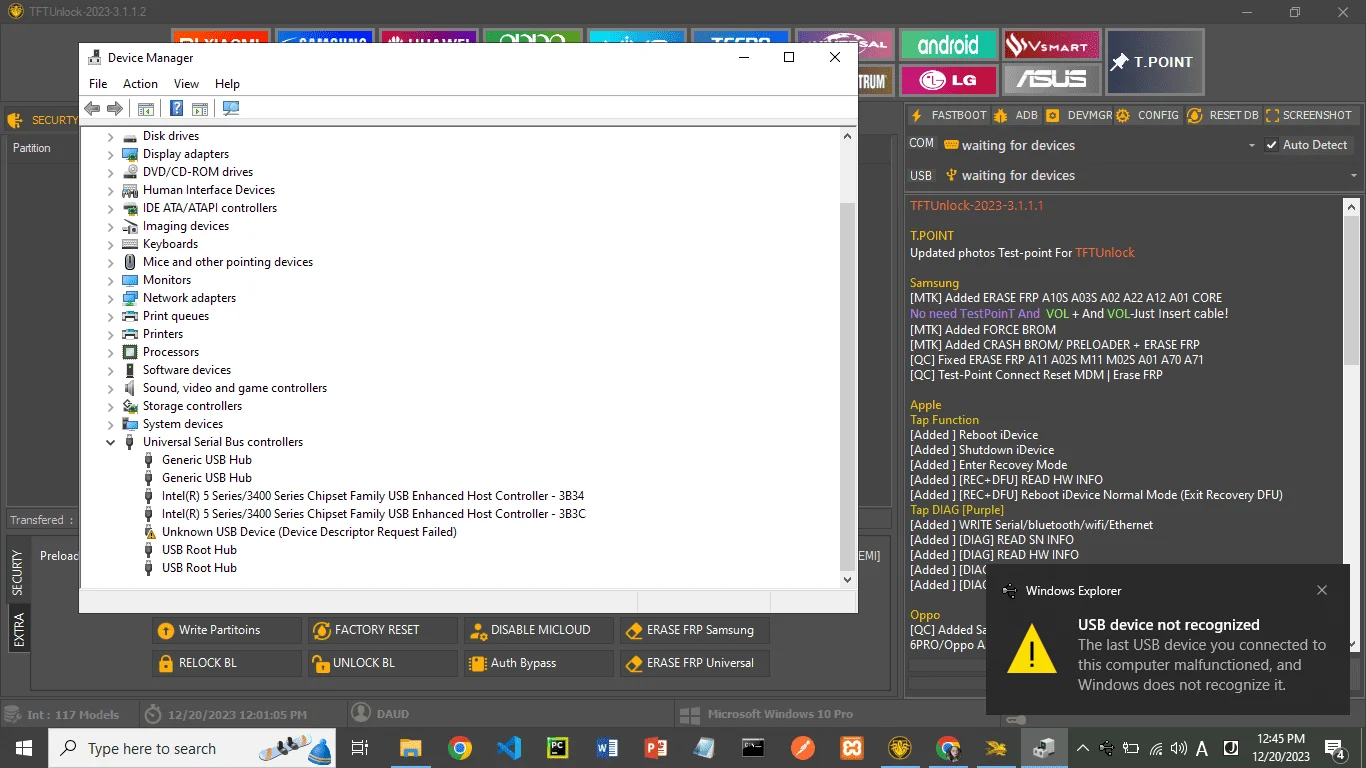
Task: Open the View menu in Device Manager
Action: click(186, 84)
